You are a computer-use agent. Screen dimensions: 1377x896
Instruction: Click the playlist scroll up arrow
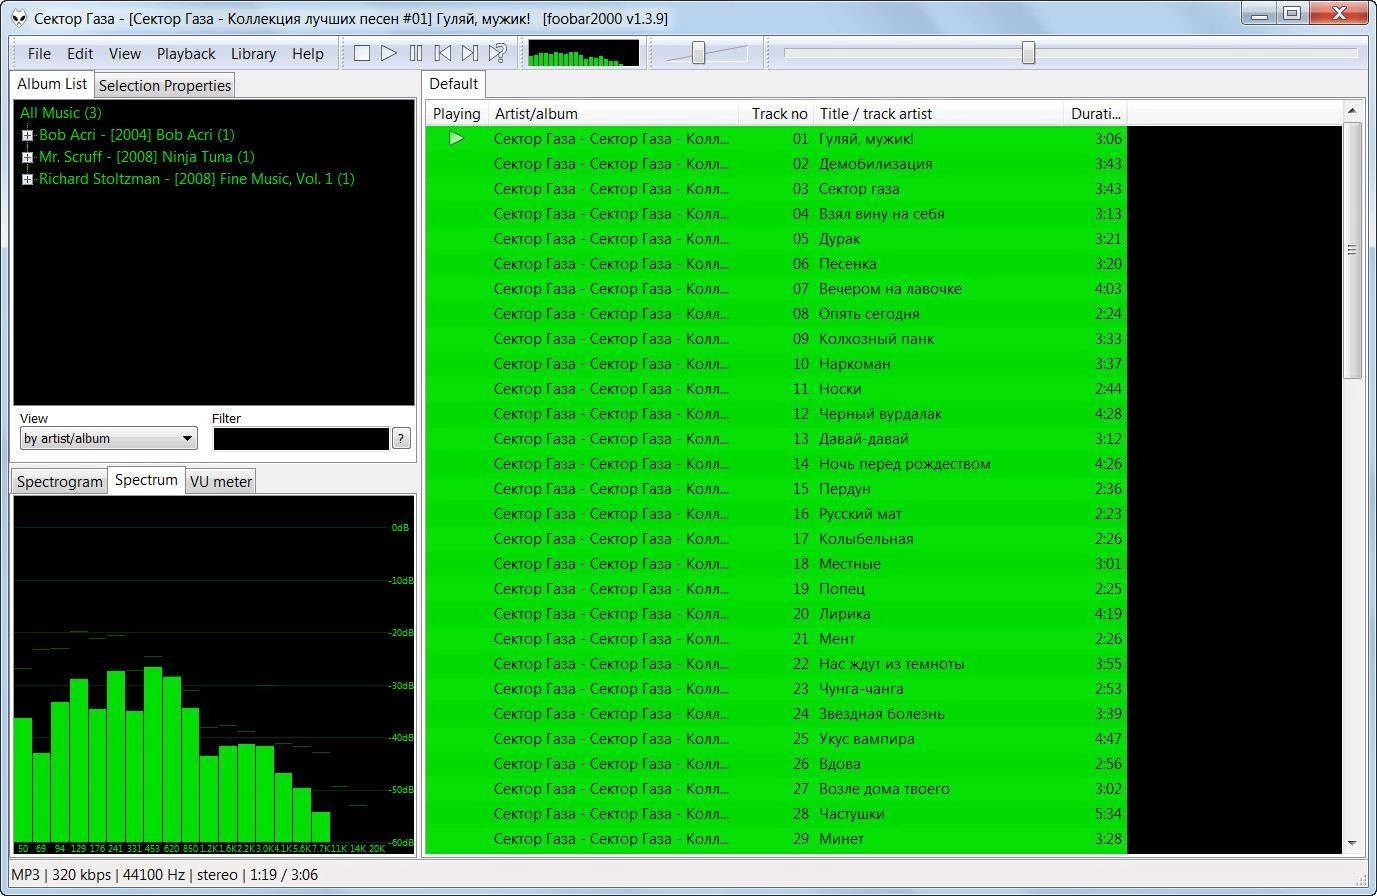[1352, 110]
